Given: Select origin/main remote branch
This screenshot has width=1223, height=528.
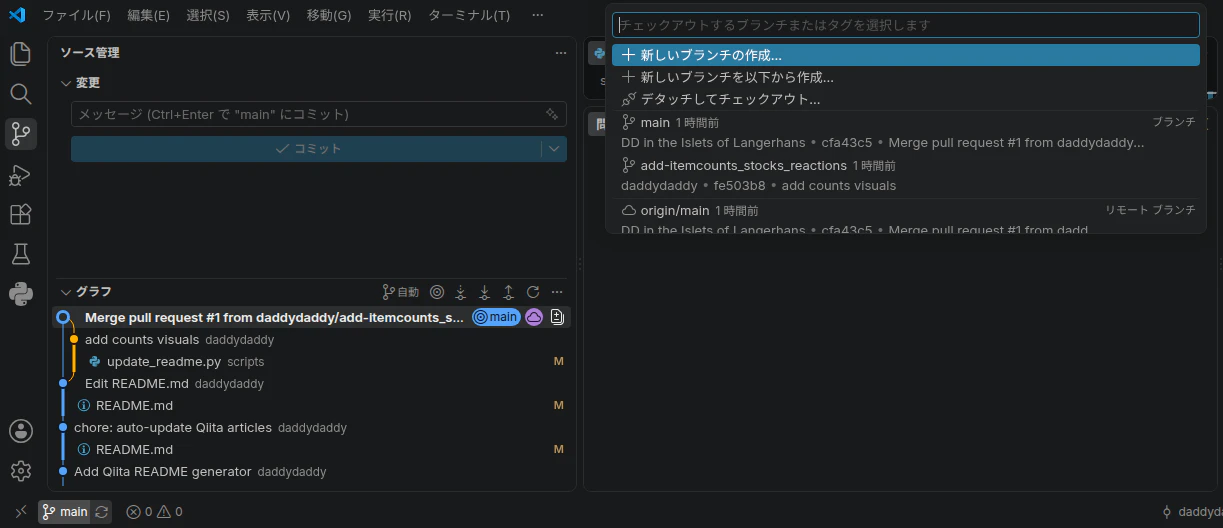Looking at the screenshot, I should 906,216.
